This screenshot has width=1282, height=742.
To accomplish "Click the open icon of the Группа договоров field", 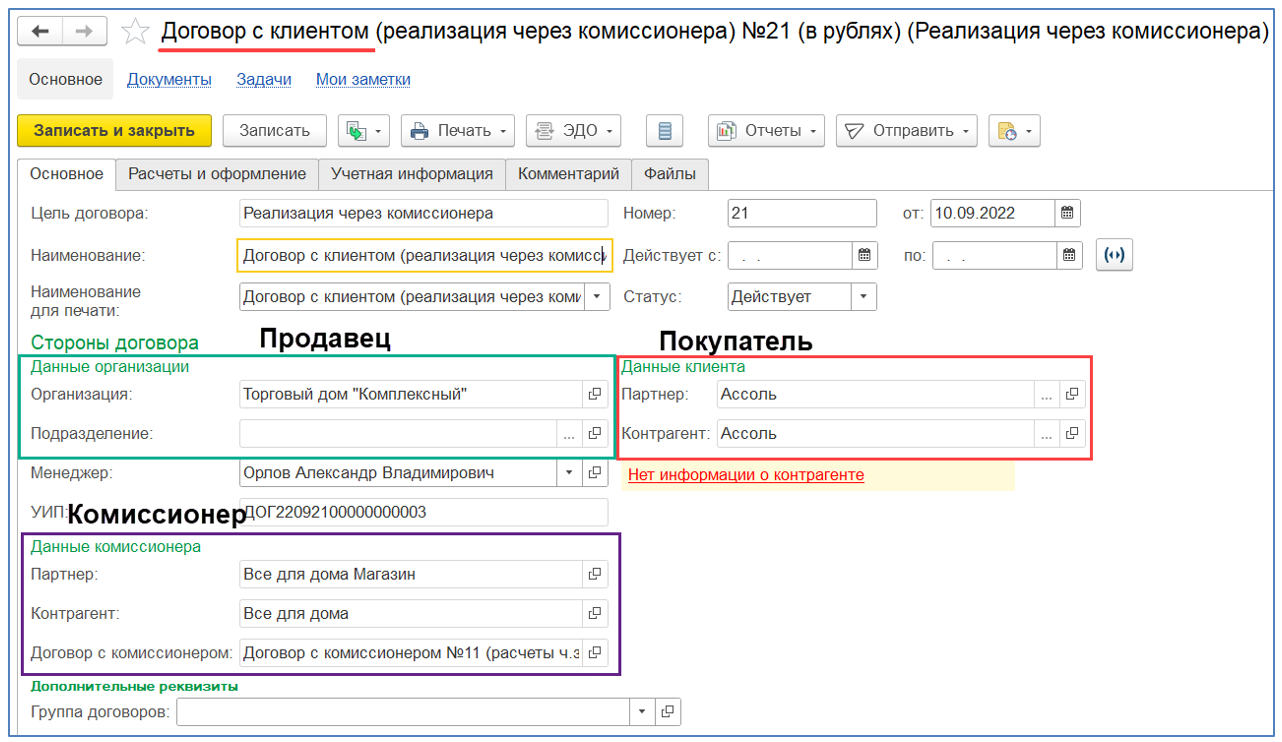I will [668, 712].
